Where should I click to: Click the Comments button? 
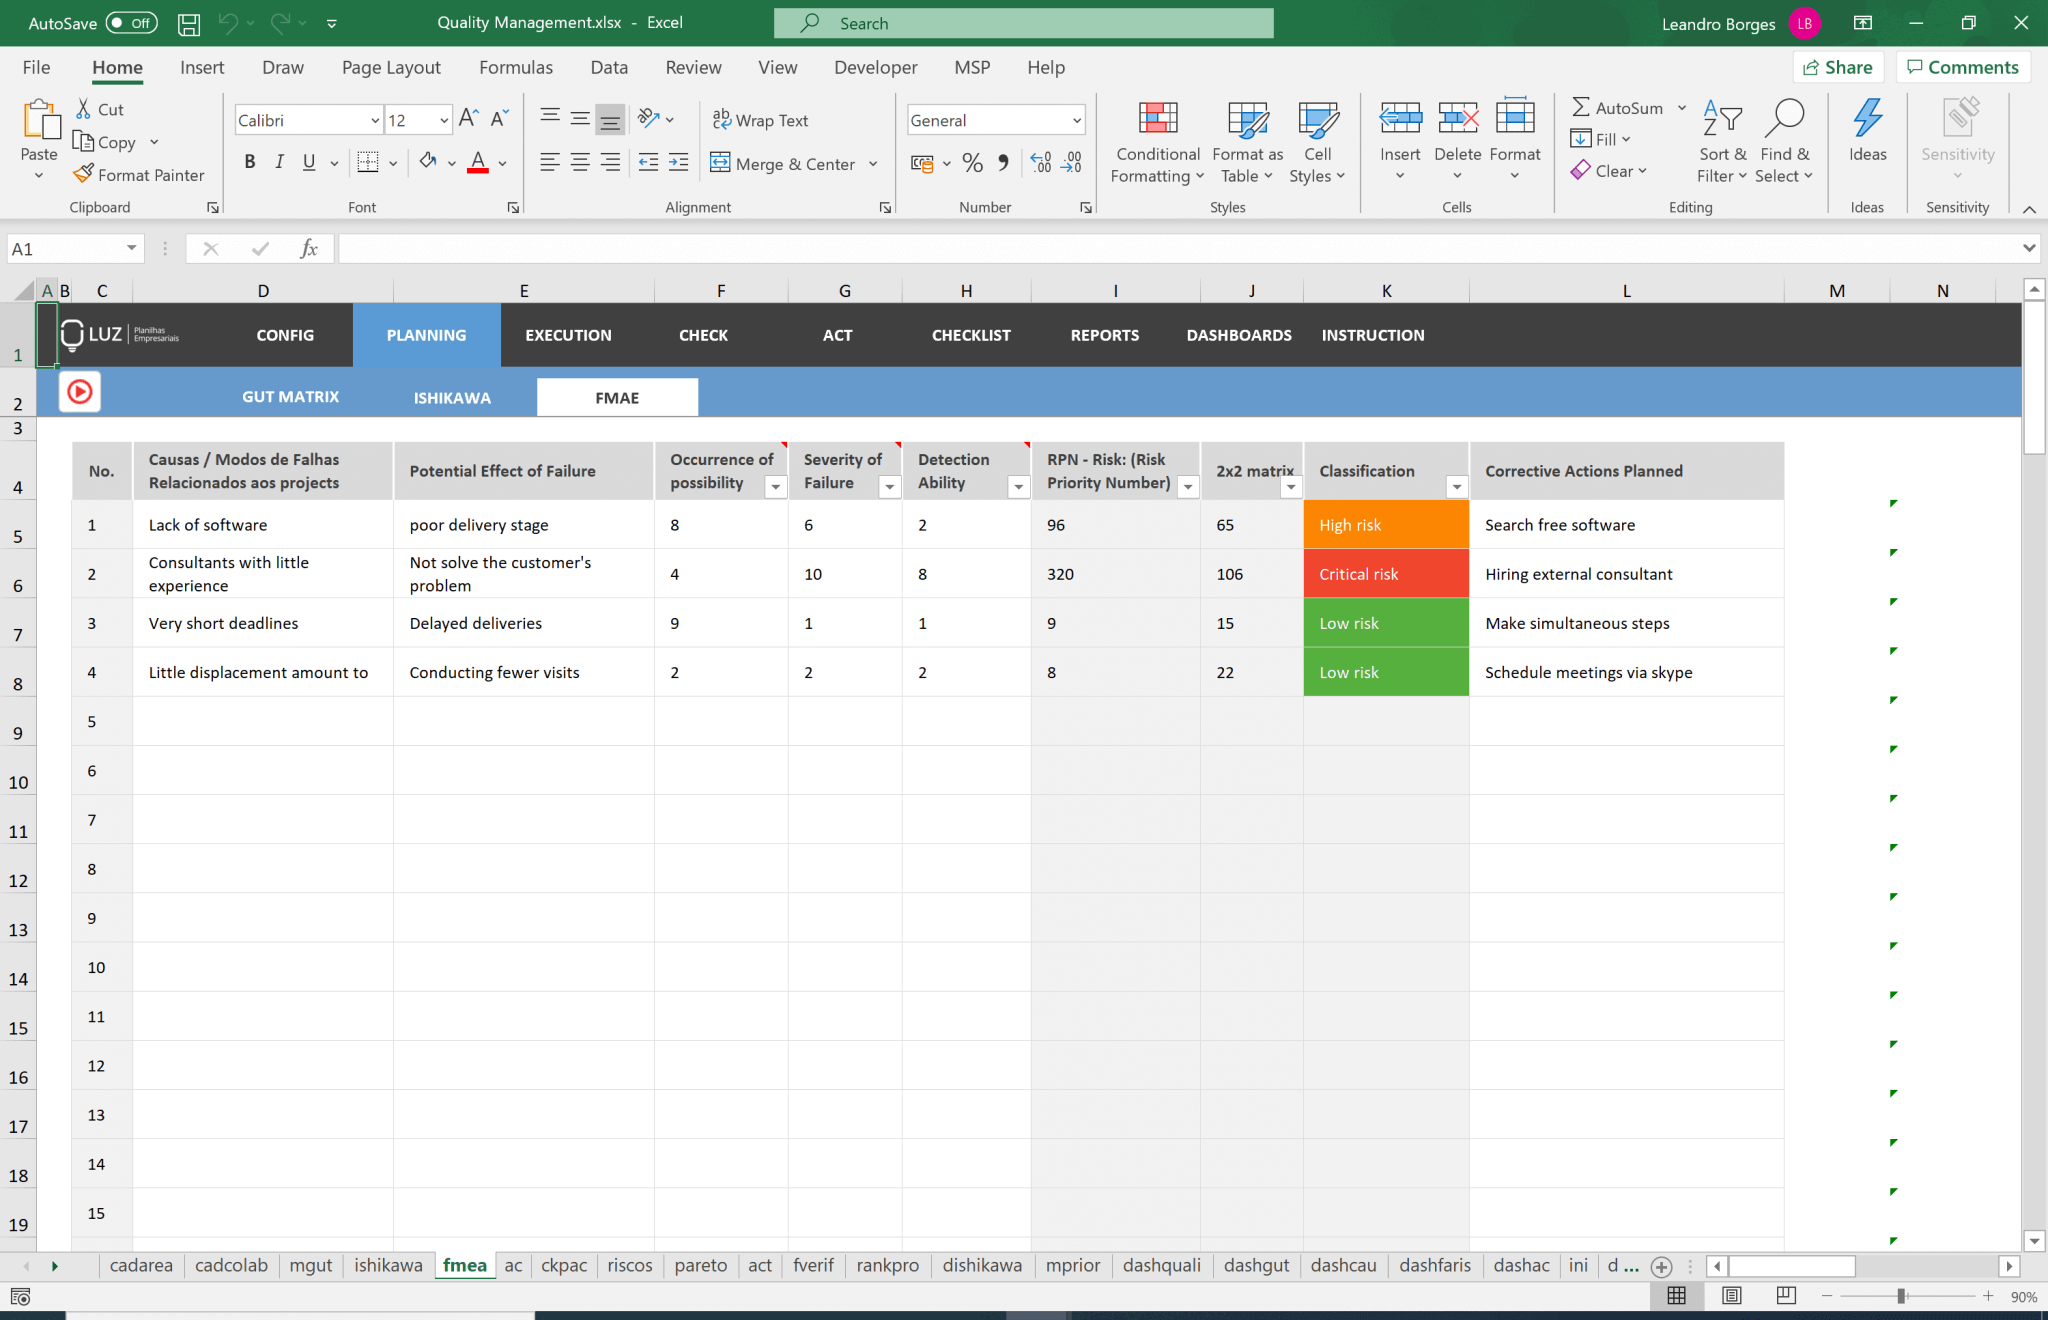point(1962,67)
